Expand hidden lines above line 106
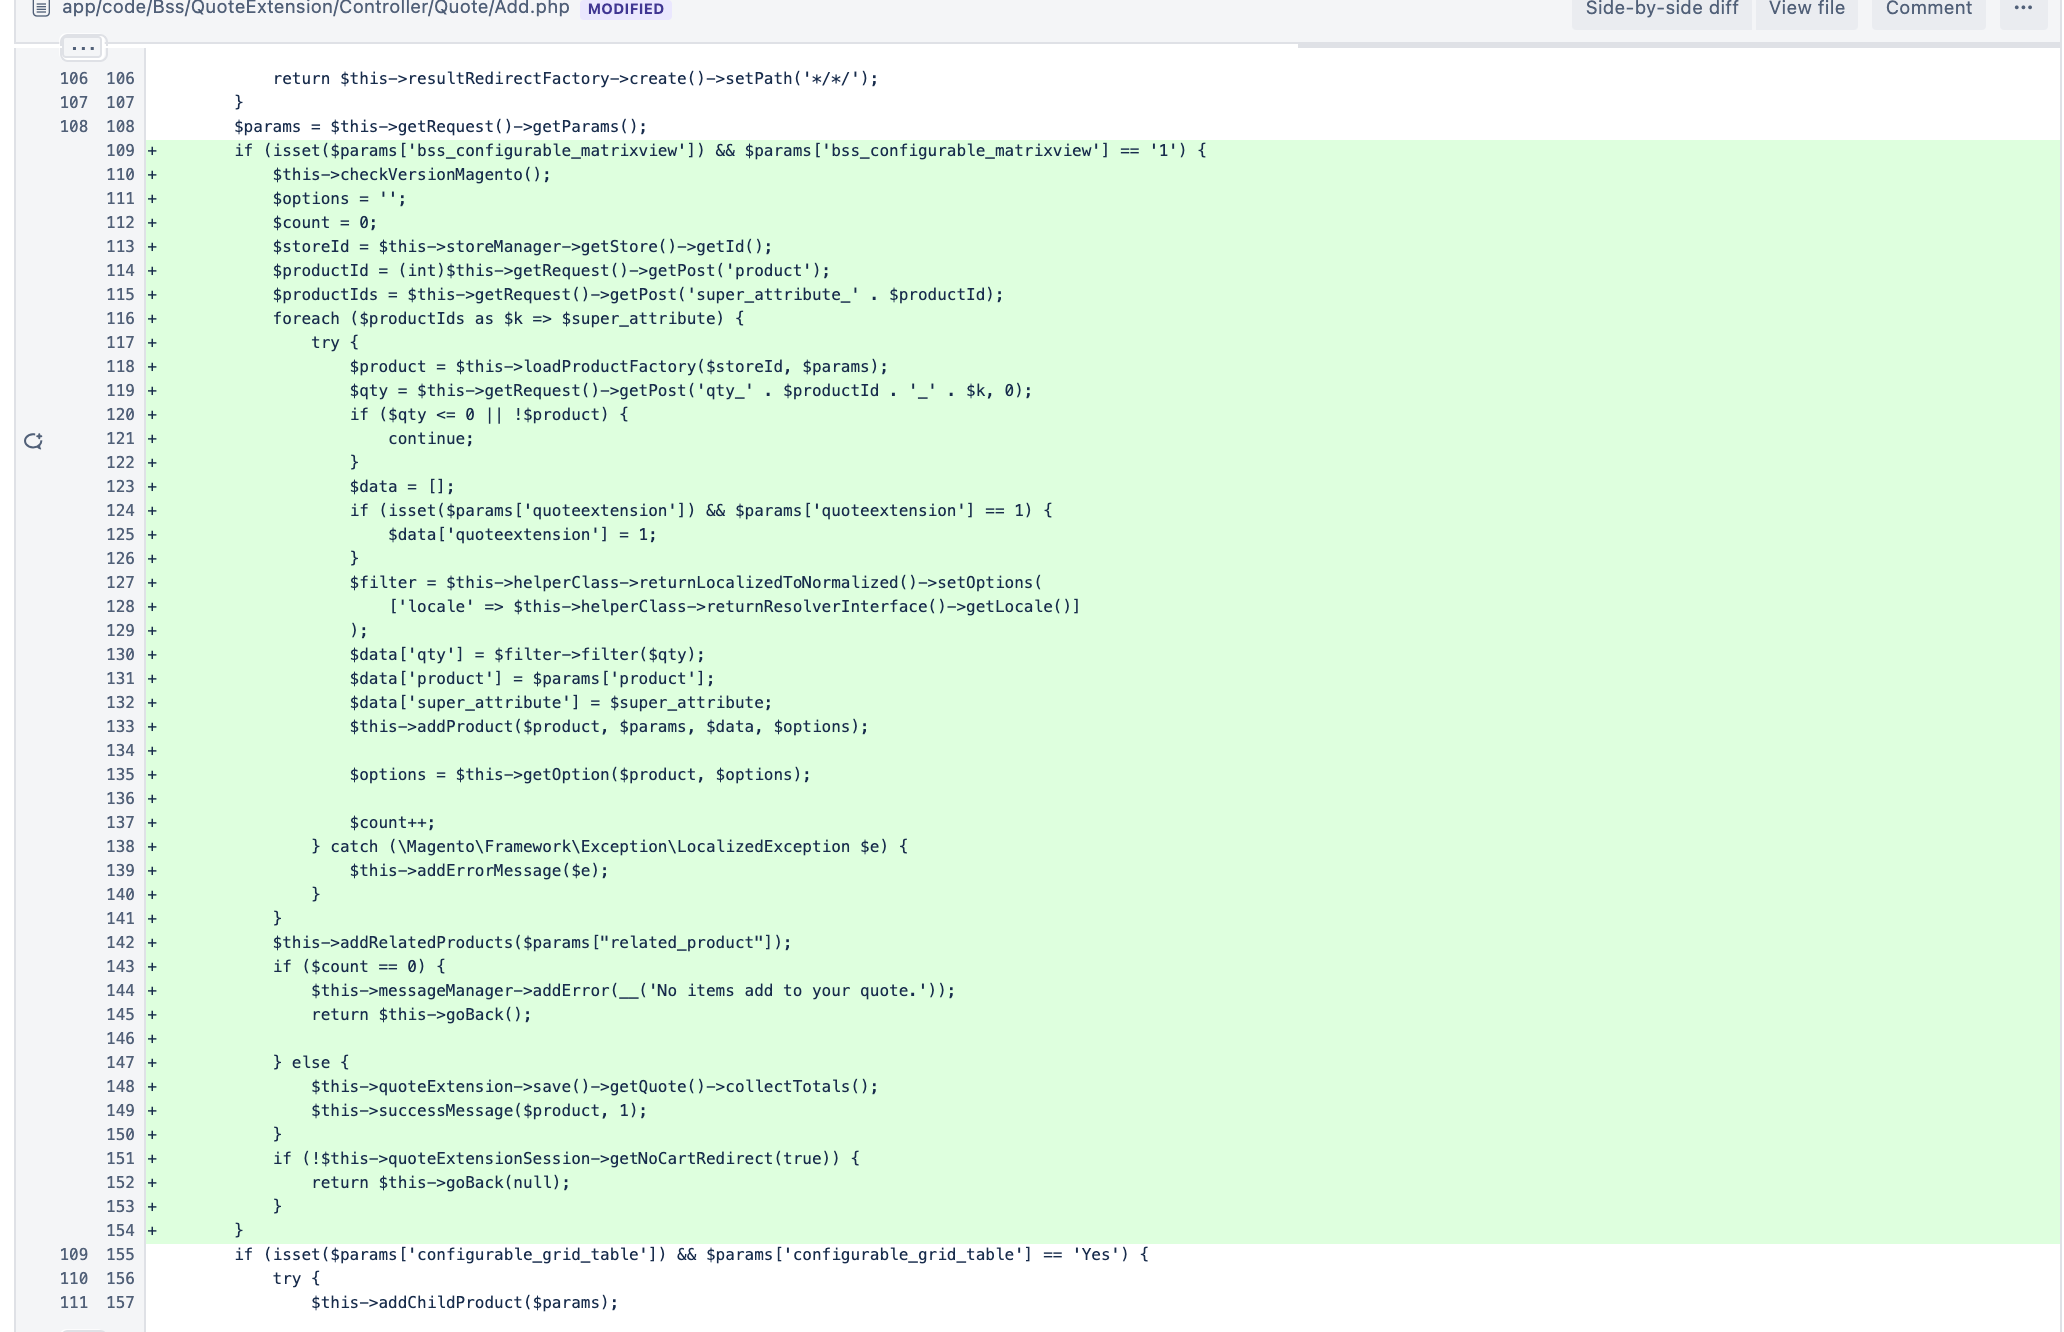 pos(83,47)
